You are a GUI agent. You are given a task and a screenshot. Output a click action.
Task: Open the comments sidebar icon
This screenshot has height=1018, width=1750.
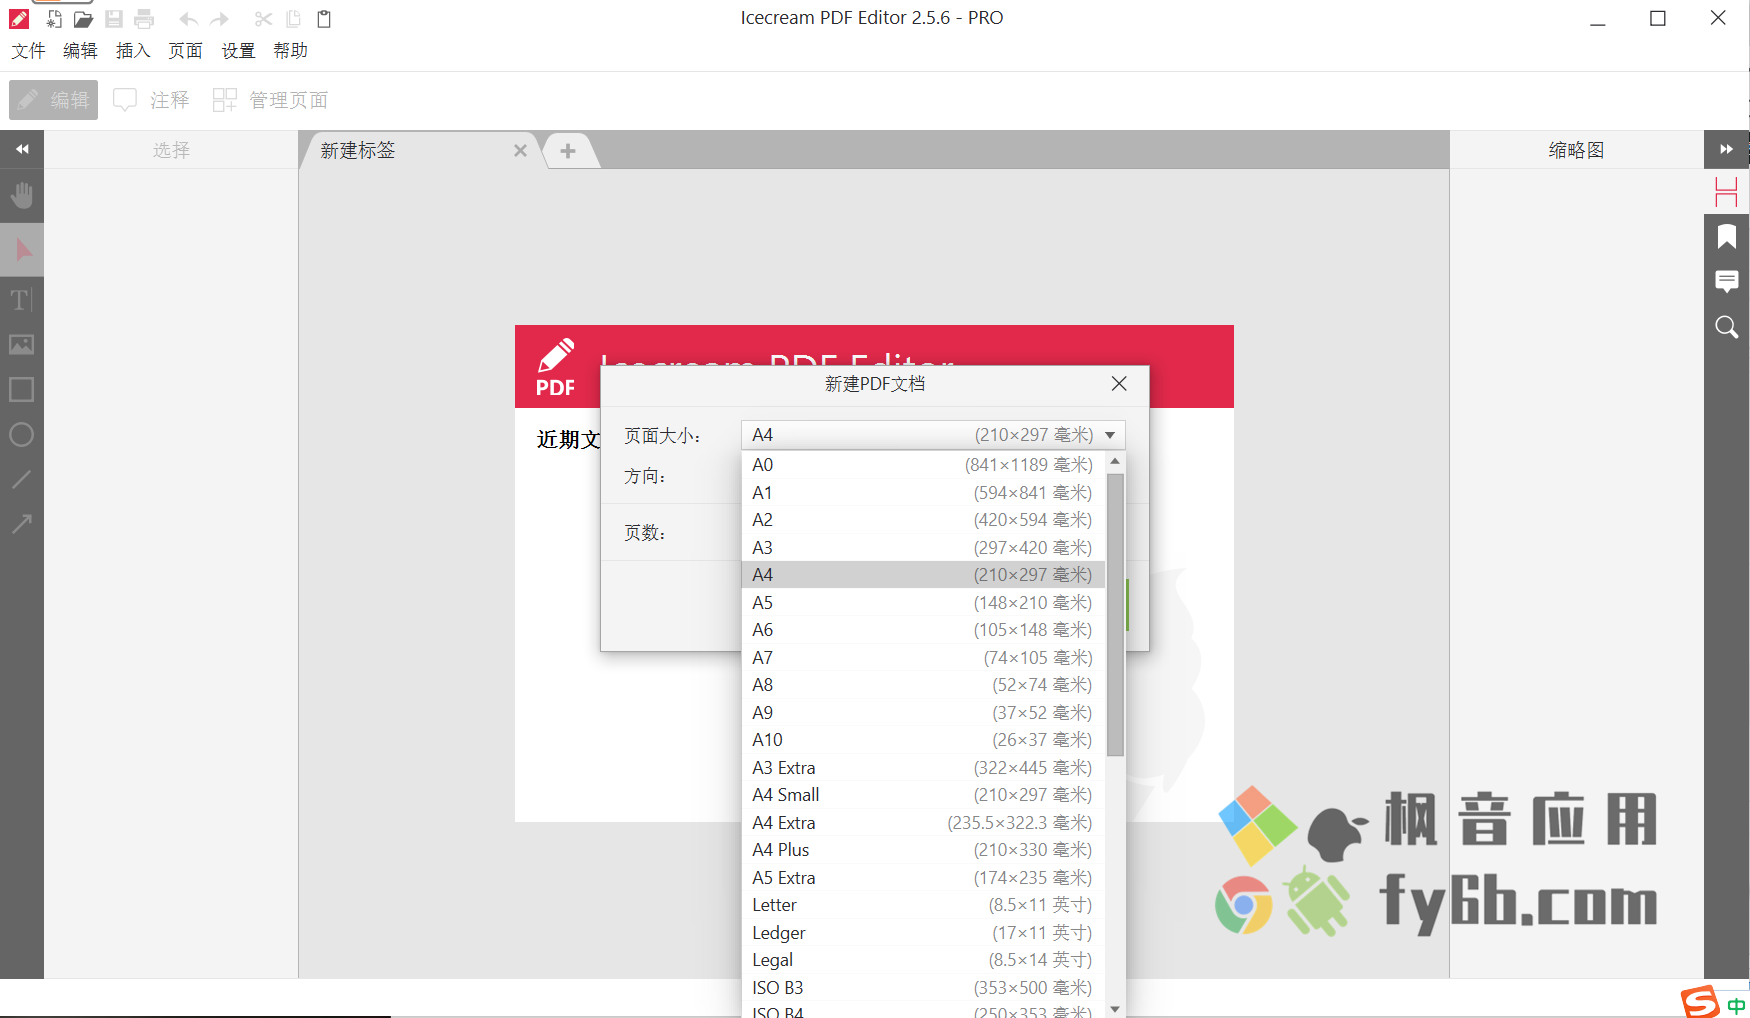point(1726,281)
